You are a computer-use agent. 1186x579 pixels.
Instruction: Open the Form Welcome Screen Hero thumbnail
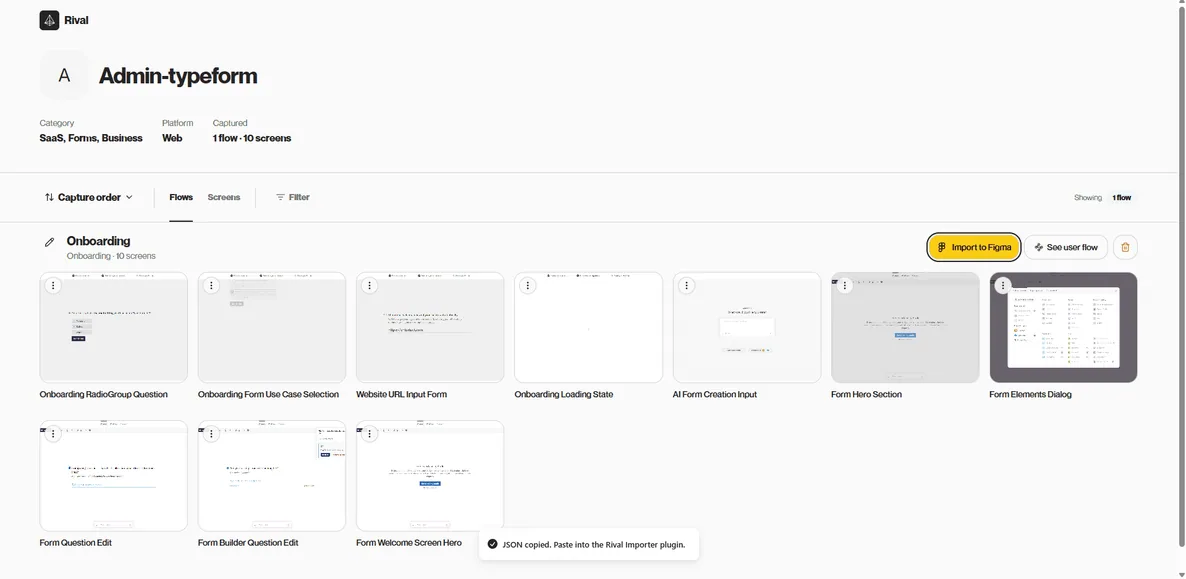point(430,475)
